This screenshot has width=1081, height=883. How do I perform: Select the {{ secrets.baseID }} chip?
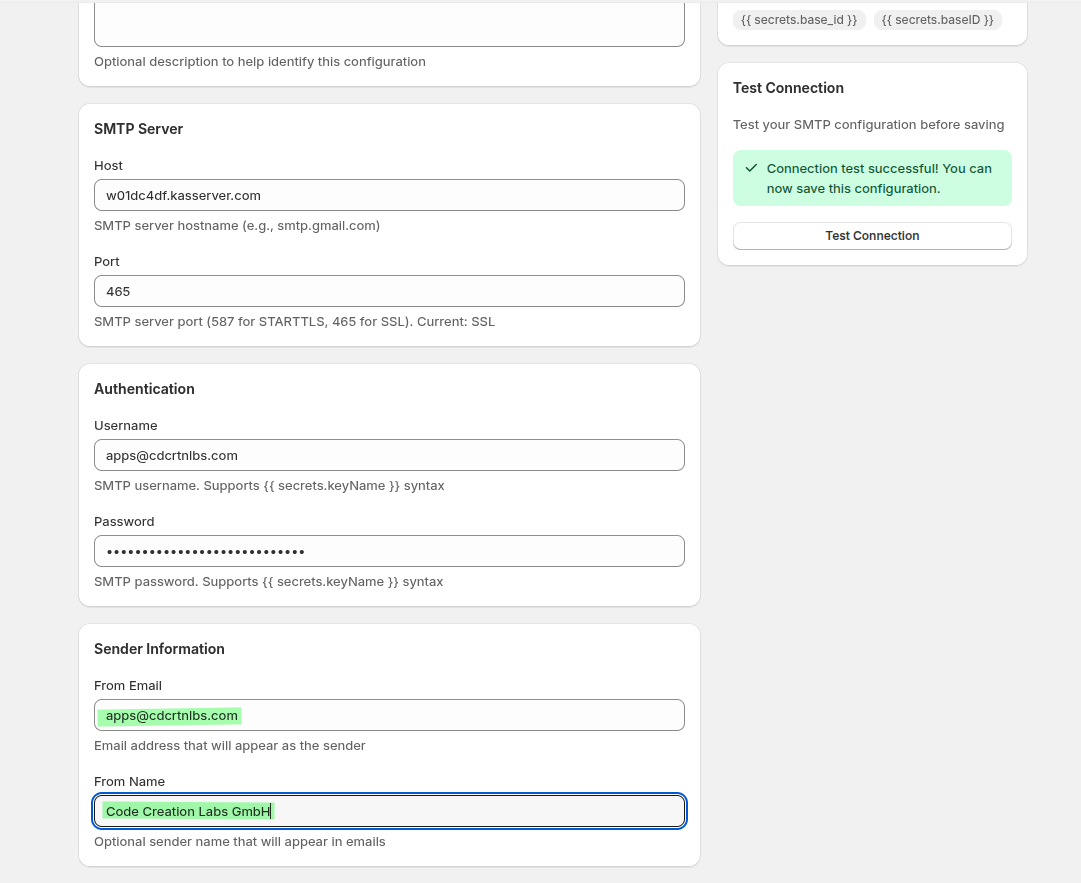pyautogui.click(x=937, y=20)
